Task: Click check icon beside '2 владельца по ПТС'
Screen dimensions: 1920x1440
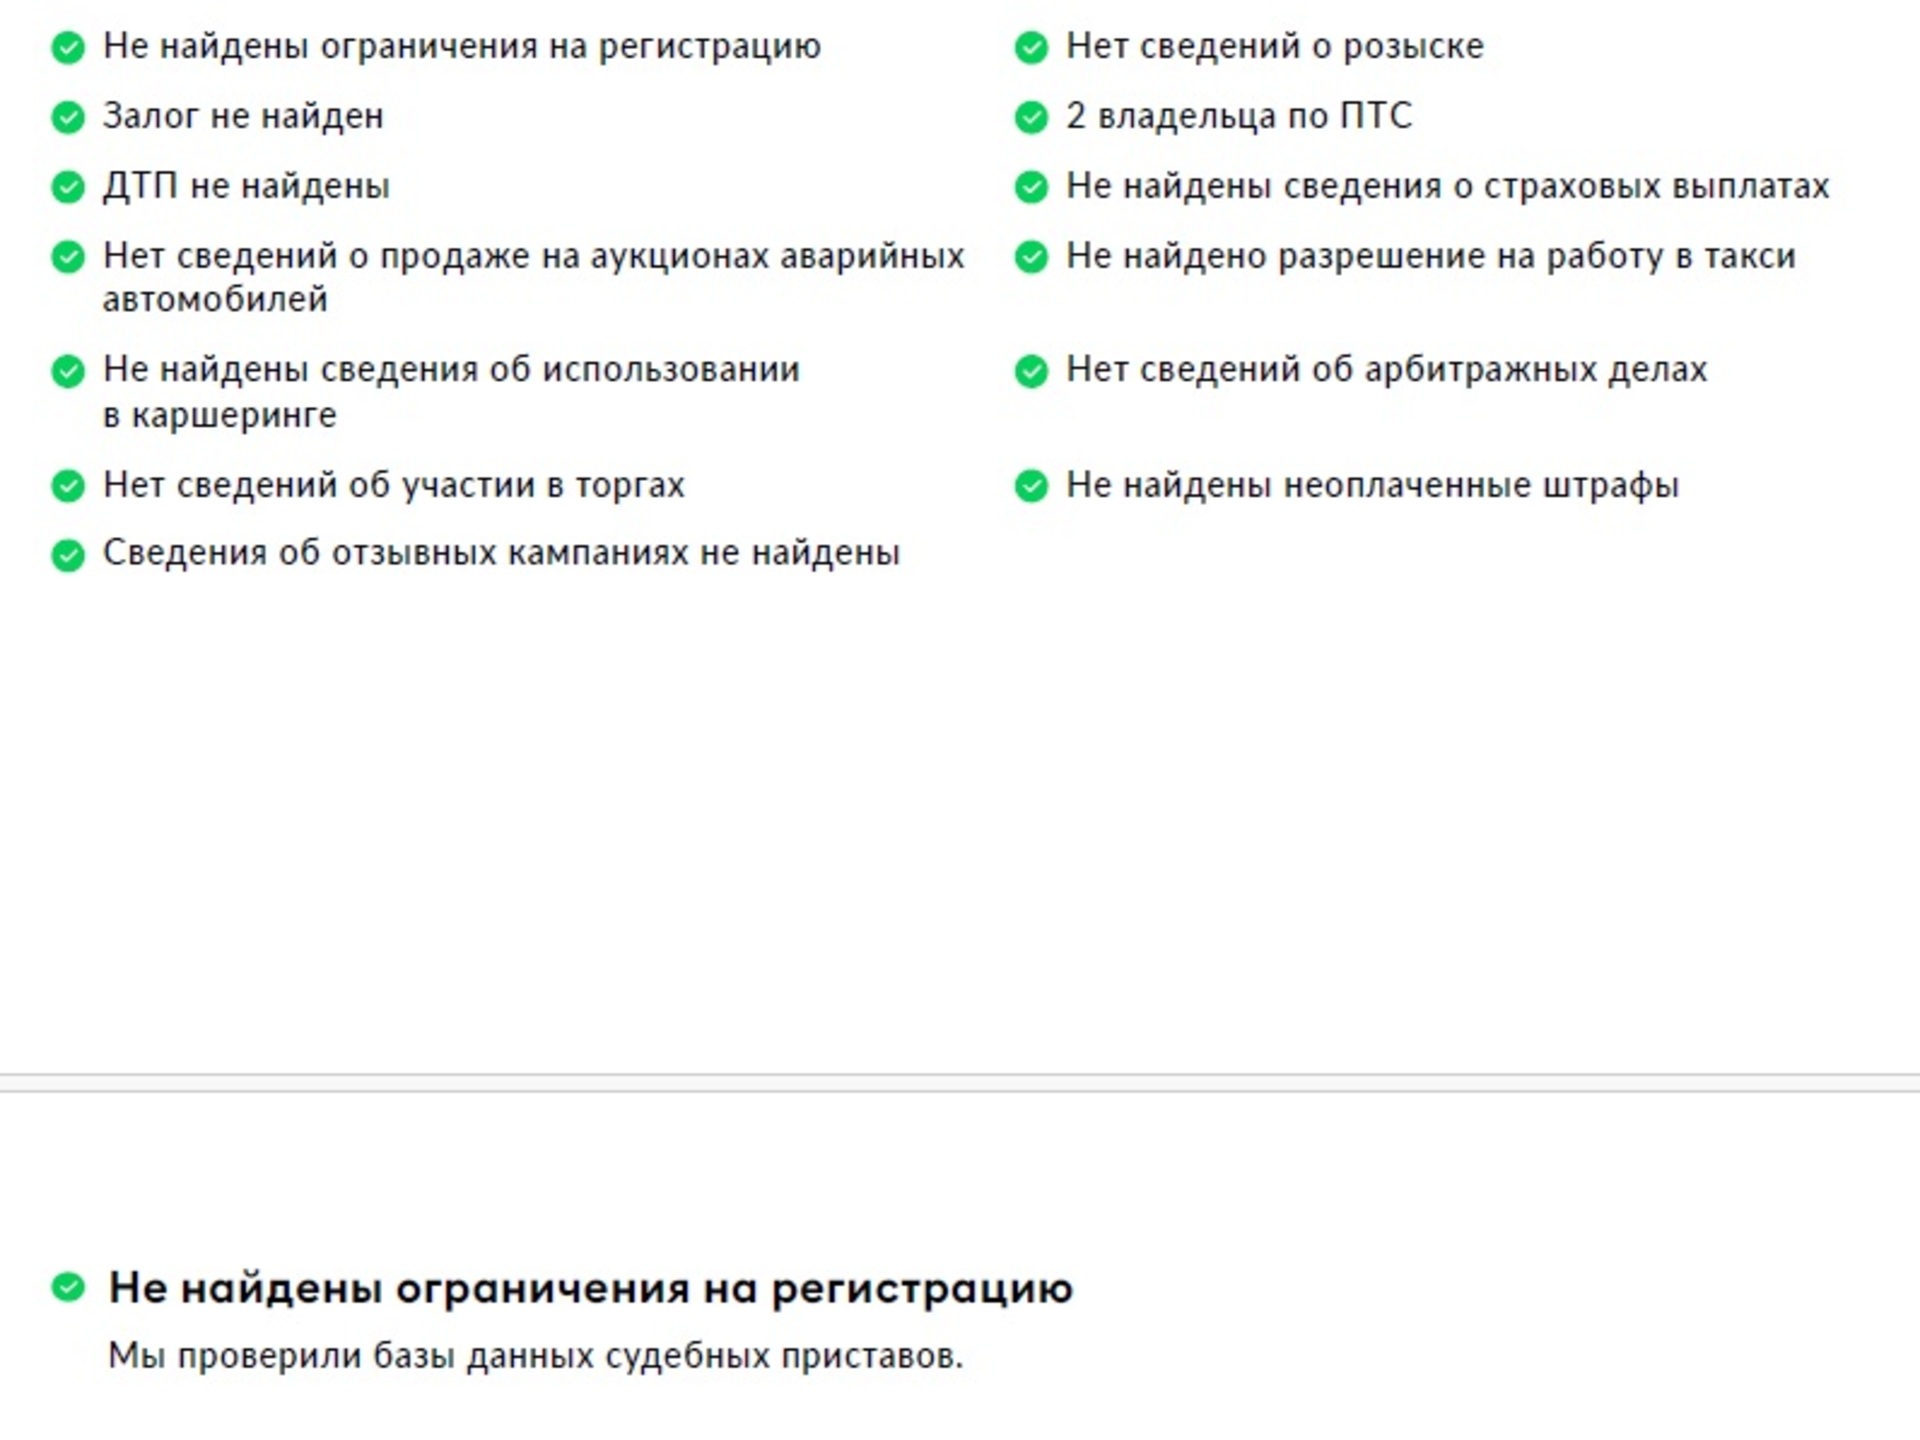Action: coord(1031,117)
